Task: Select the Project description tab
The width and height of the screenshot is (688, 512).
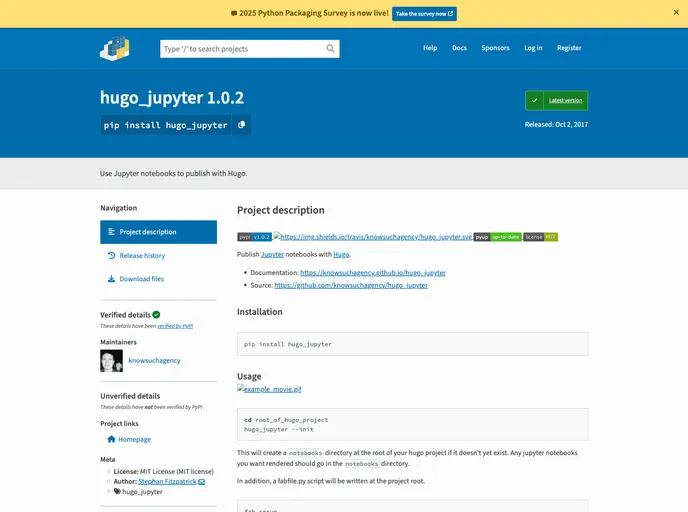Action: point(158,232)
